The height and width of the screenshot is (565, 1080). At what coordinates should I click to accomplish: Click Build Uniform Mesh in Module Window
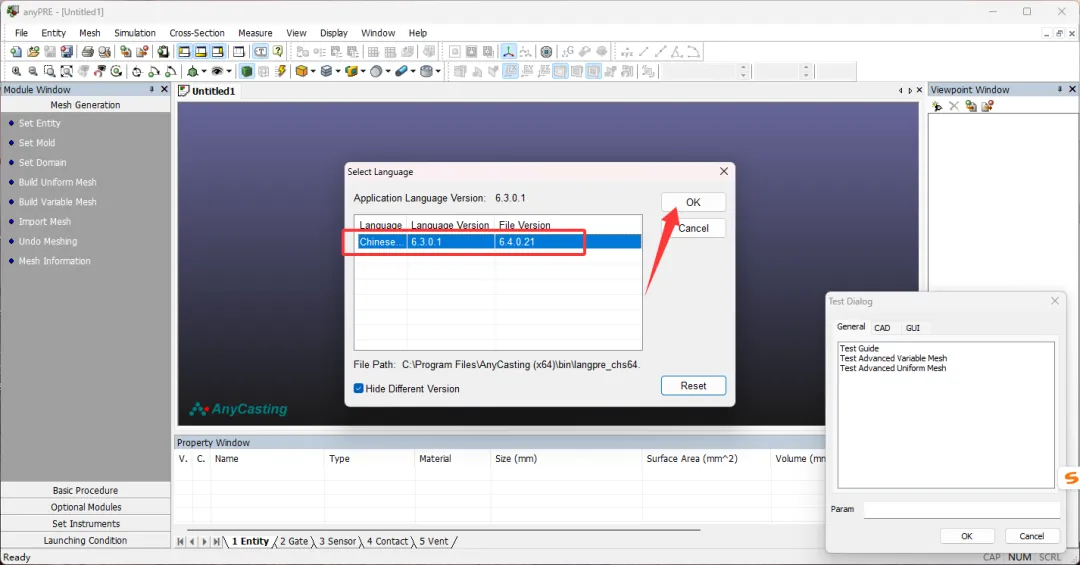[57, 183]
